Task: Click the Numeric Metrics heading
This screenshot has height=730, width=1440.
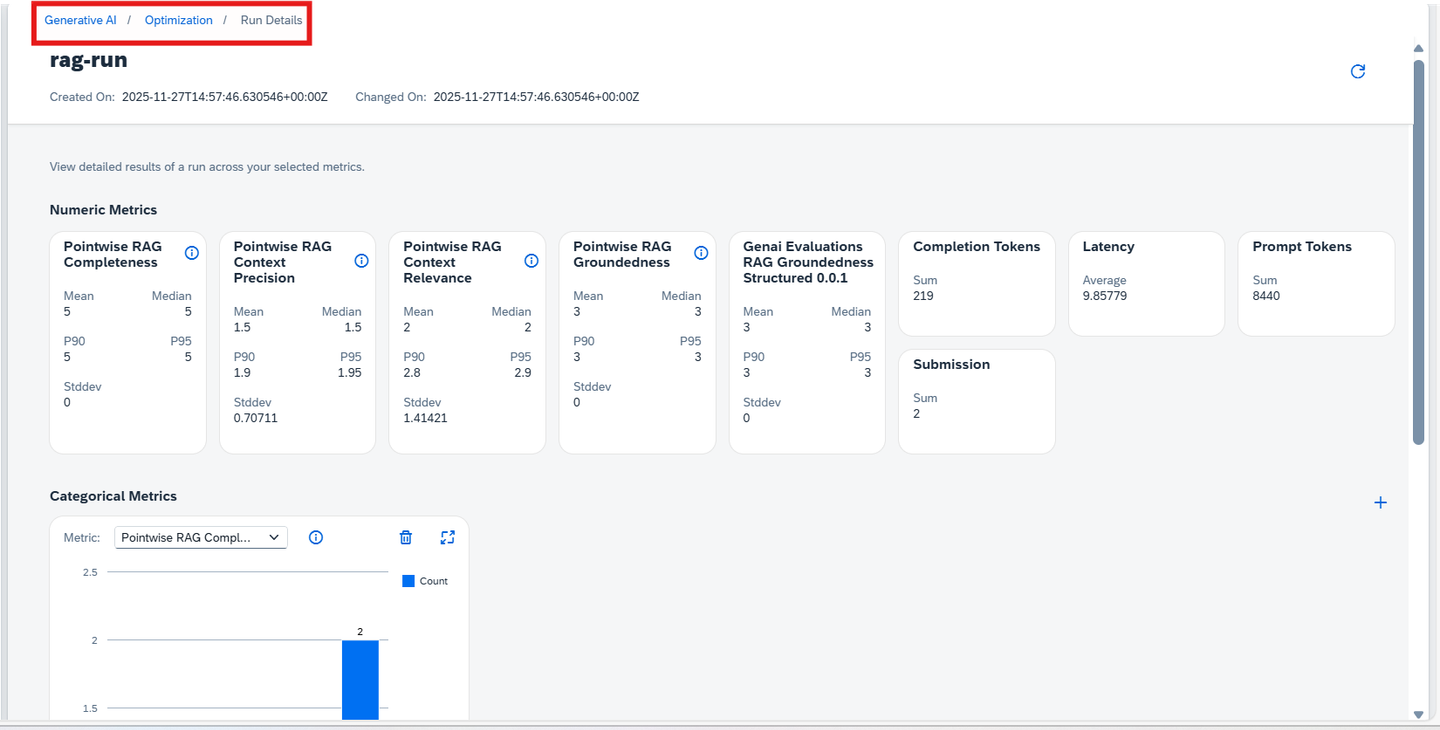Action: (104, 210)
